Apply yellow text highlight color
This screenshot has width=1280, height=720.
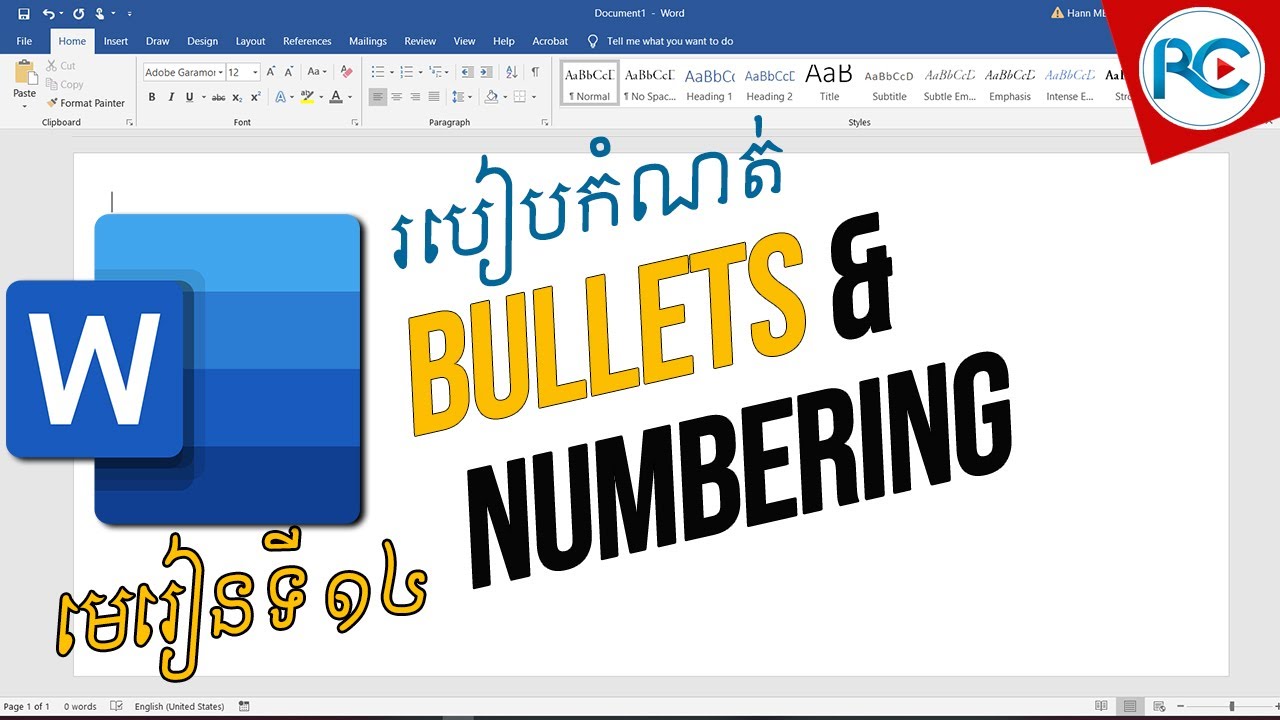click(307, 97)
